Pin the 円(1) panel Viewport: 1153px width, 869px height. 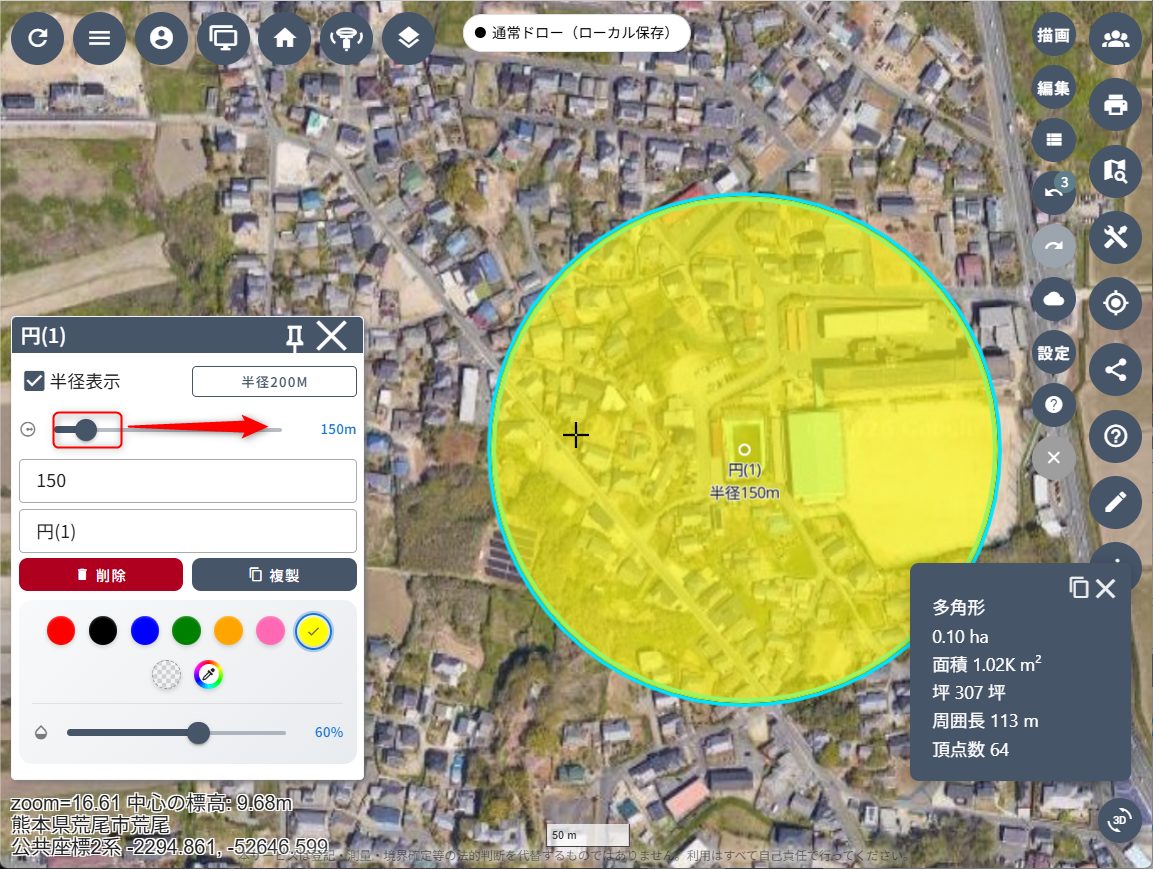294,338
